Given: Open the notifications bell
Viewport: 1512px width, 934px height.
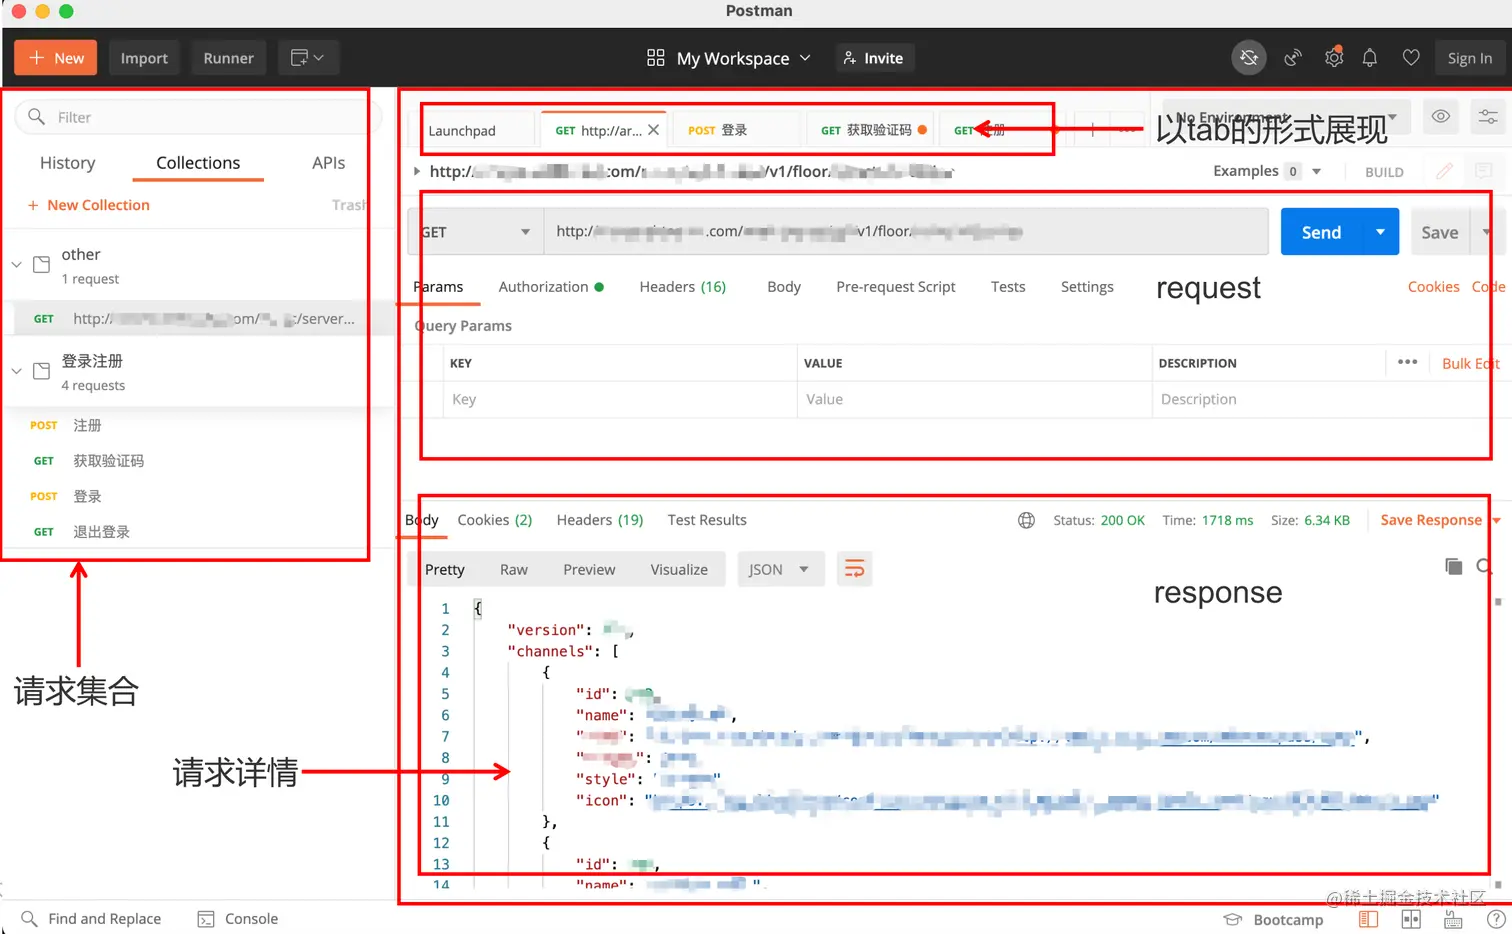Looking at the screenshot, I should 1370,58.
